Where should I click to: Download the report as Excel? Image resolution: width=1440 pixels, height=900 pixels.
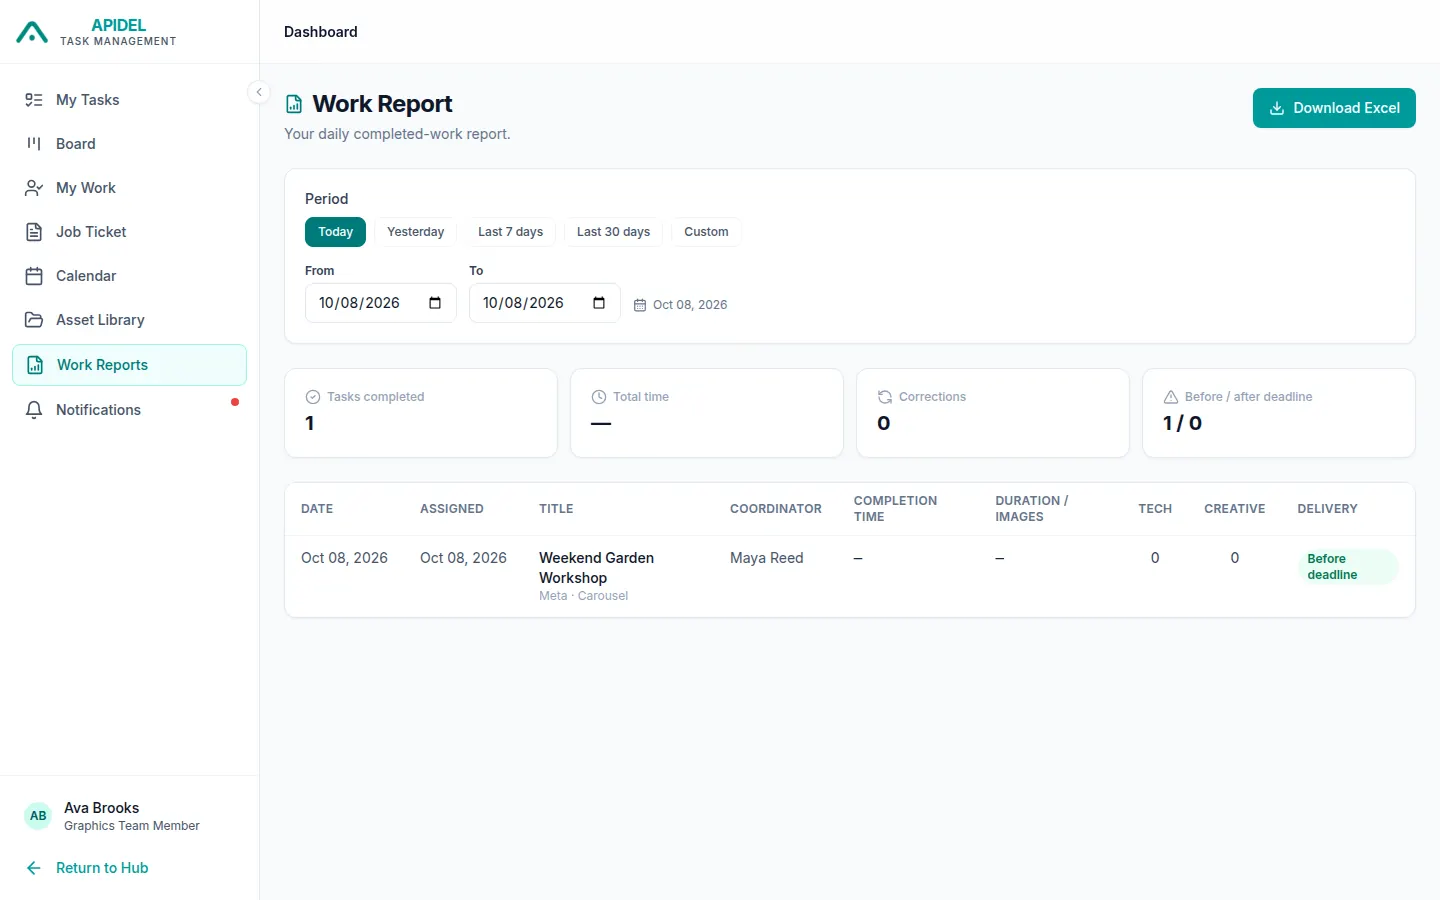tap(1334, 108)
